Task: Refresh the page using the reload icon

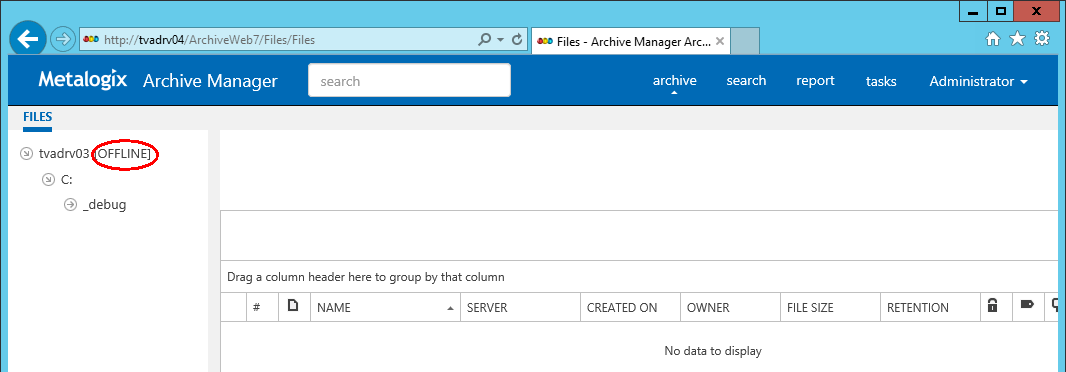Action: tap(517, 39)
